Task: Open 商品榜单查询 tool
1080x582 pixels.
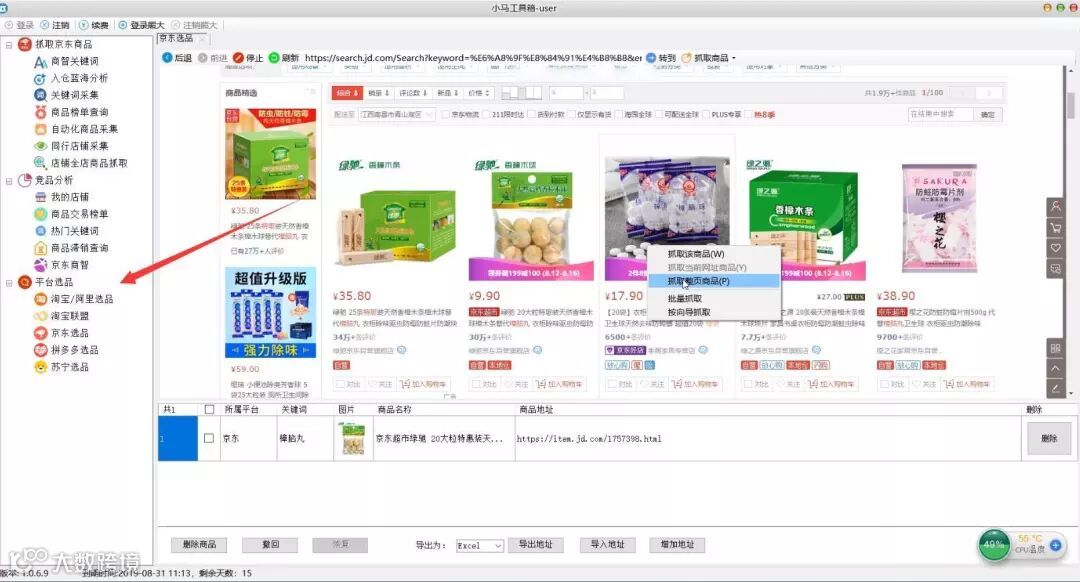Action: click(x=79, y=112)
